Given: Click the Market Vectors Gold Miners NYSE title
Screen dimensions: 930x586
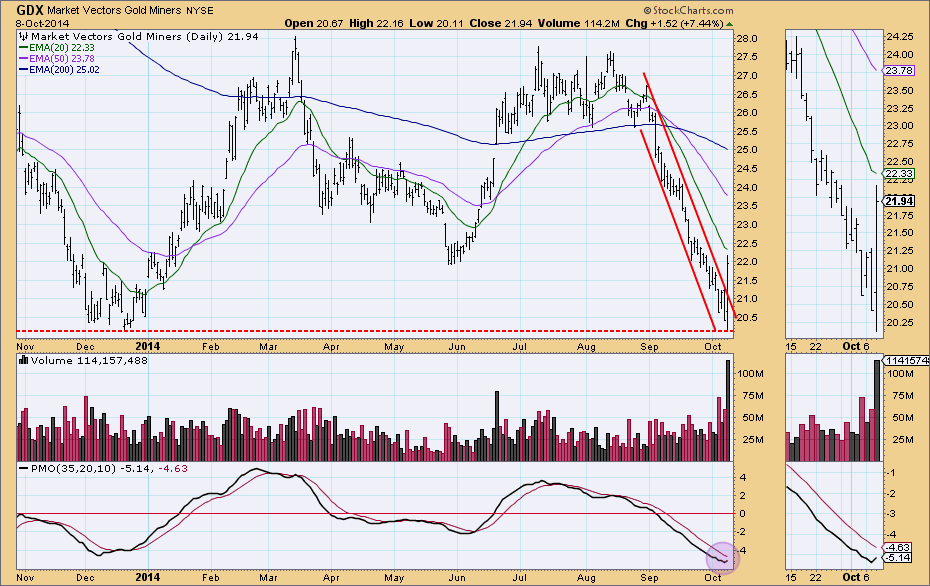Looking at the screenshot, I should pos(130,11).
